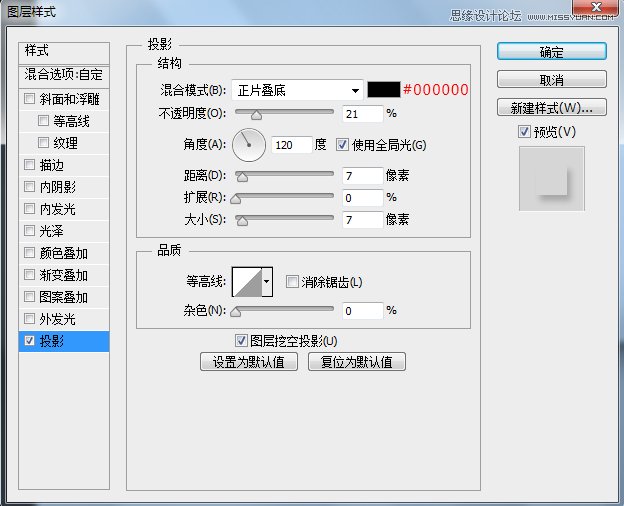Click 新建样式(W)... button
The image size is (624, 506).
click(x=552, y=107)
